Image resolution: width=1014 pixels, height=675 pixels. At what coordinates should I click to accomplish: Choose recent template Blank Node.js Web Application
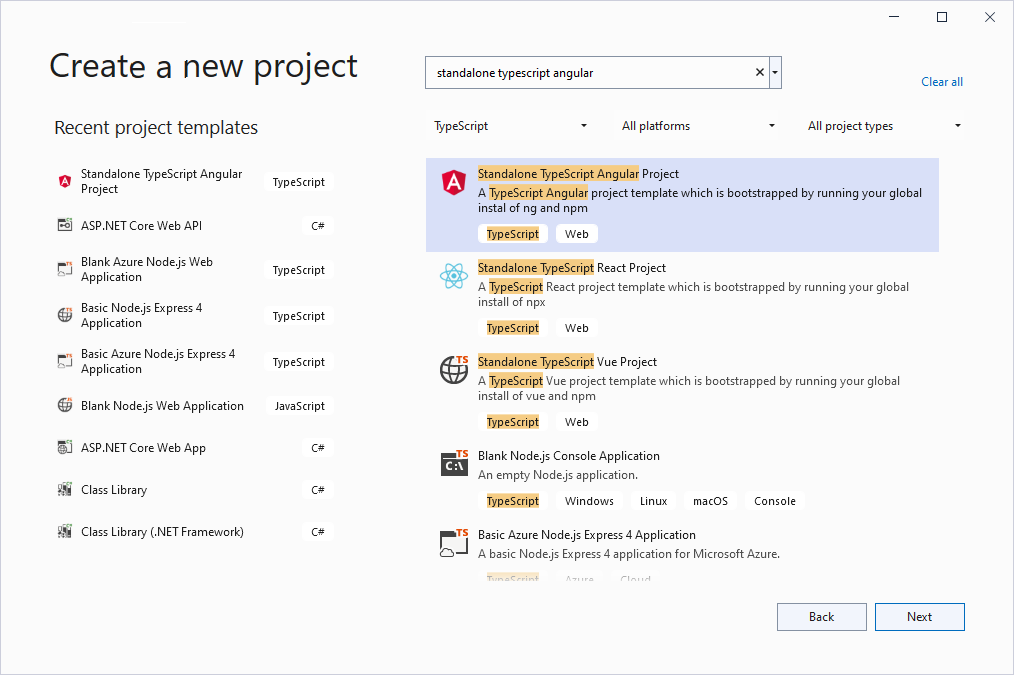[194, 406]
